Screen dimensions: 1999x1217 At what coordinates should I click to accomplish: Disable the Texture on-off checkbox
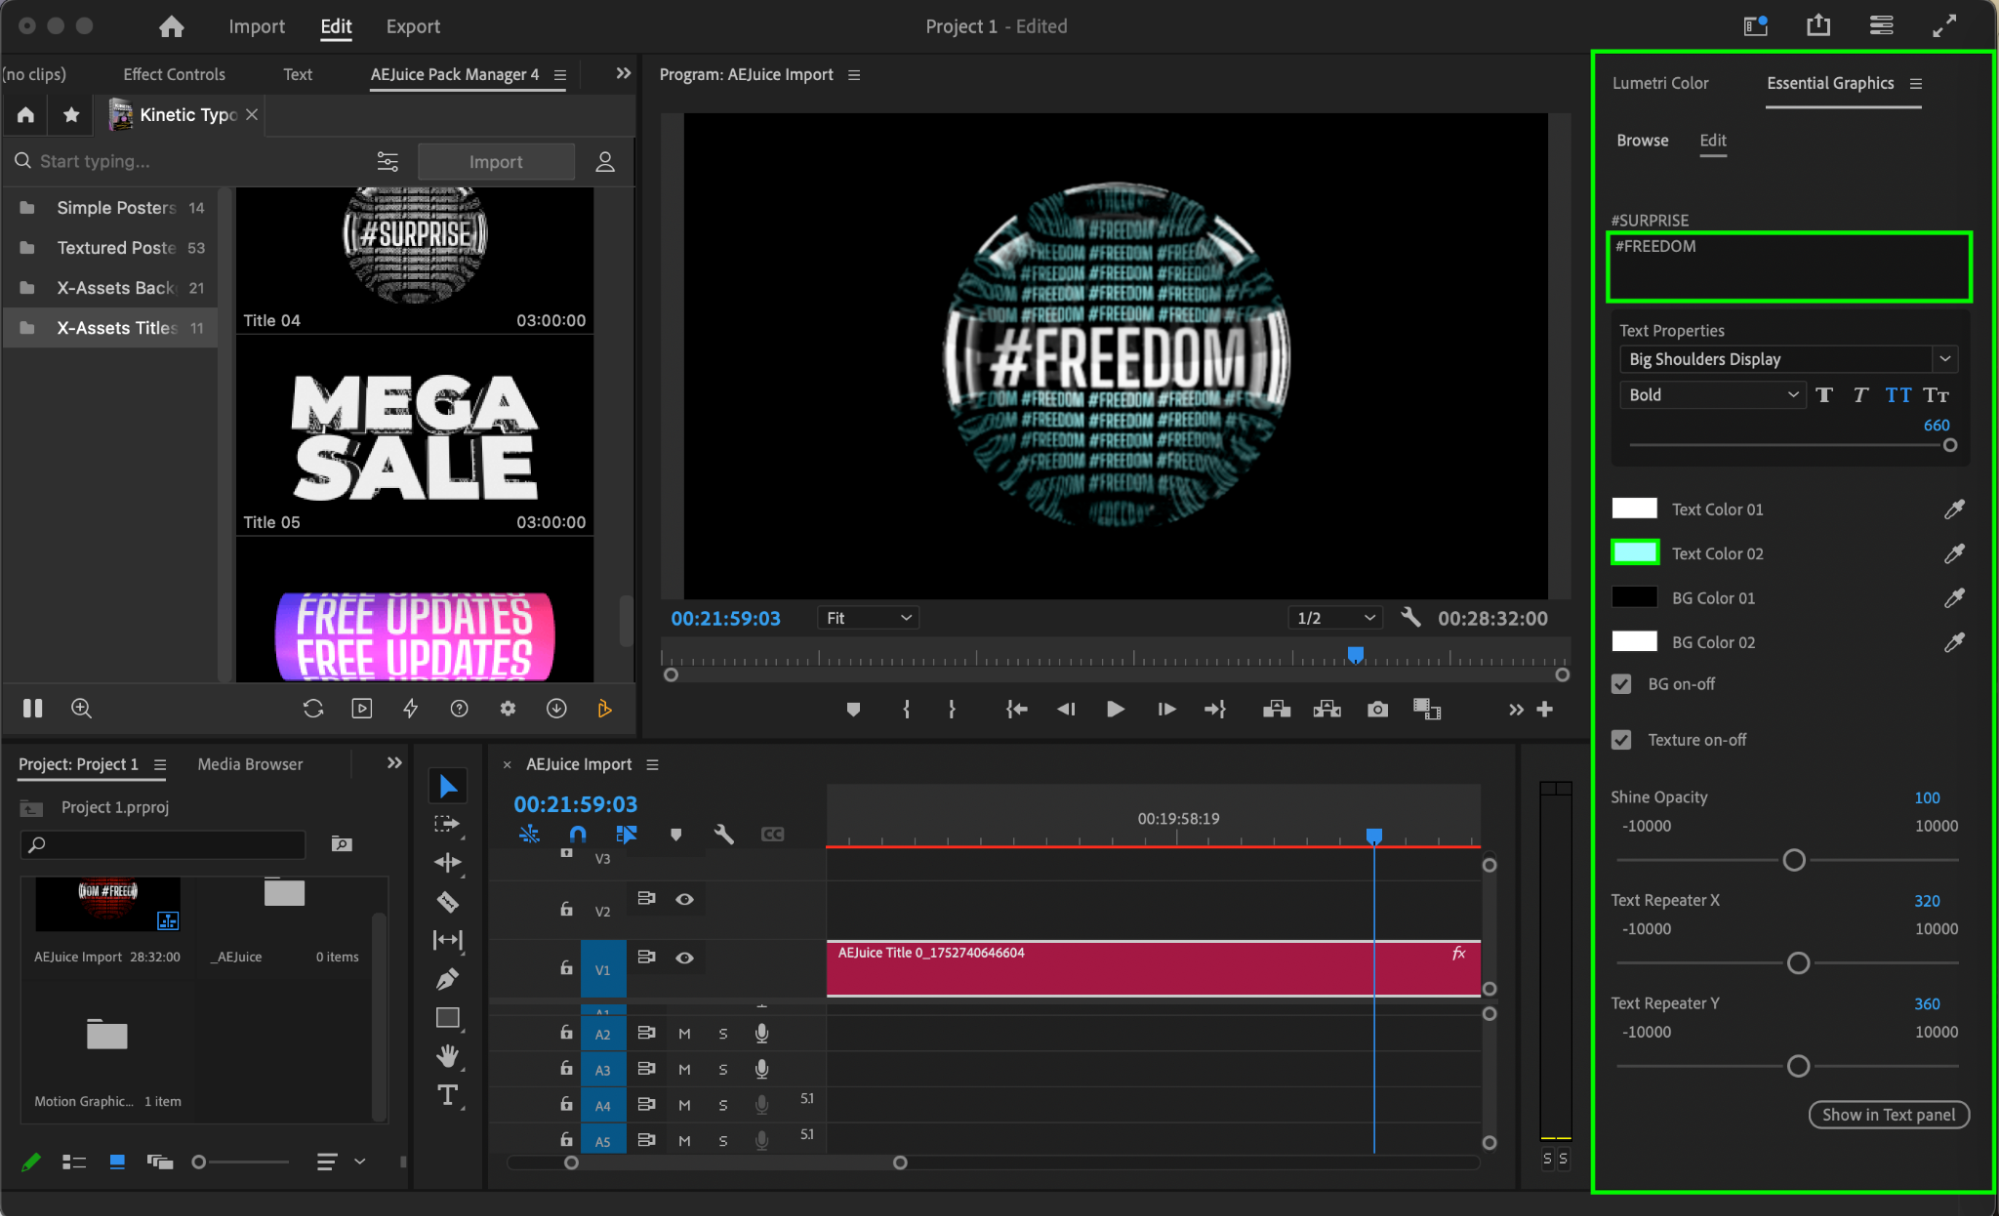pos(1622,740)
